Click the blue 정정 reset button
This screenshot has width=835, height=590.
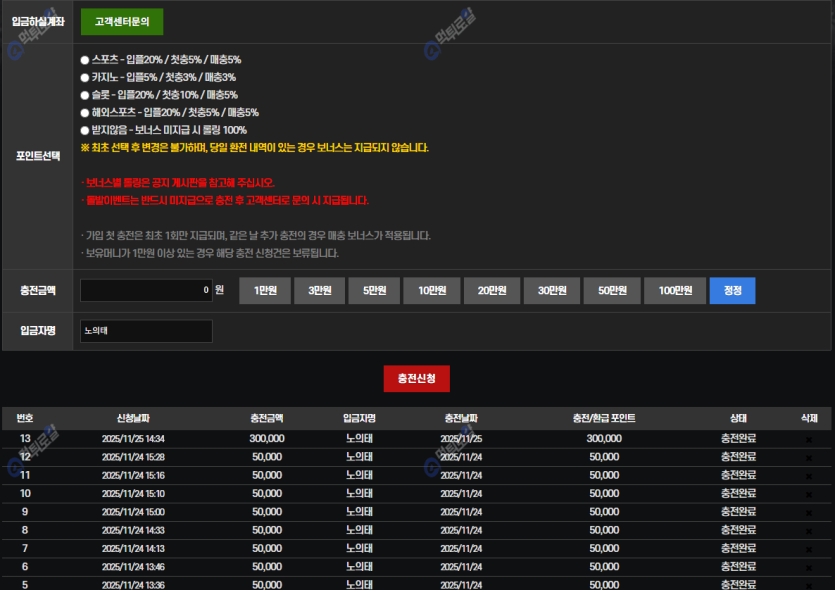[732, 290]
